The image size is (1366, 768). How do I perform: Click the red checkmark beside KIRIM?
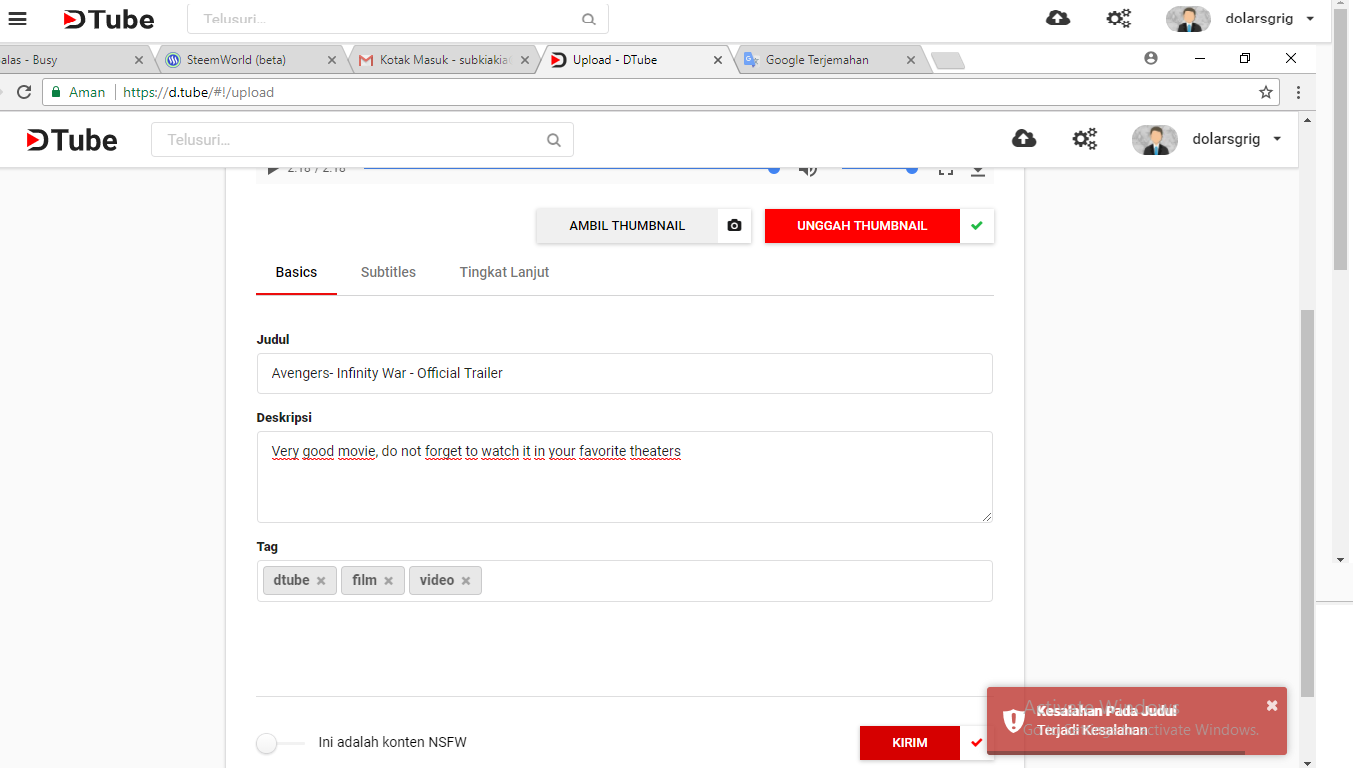(x=976, y=743)
